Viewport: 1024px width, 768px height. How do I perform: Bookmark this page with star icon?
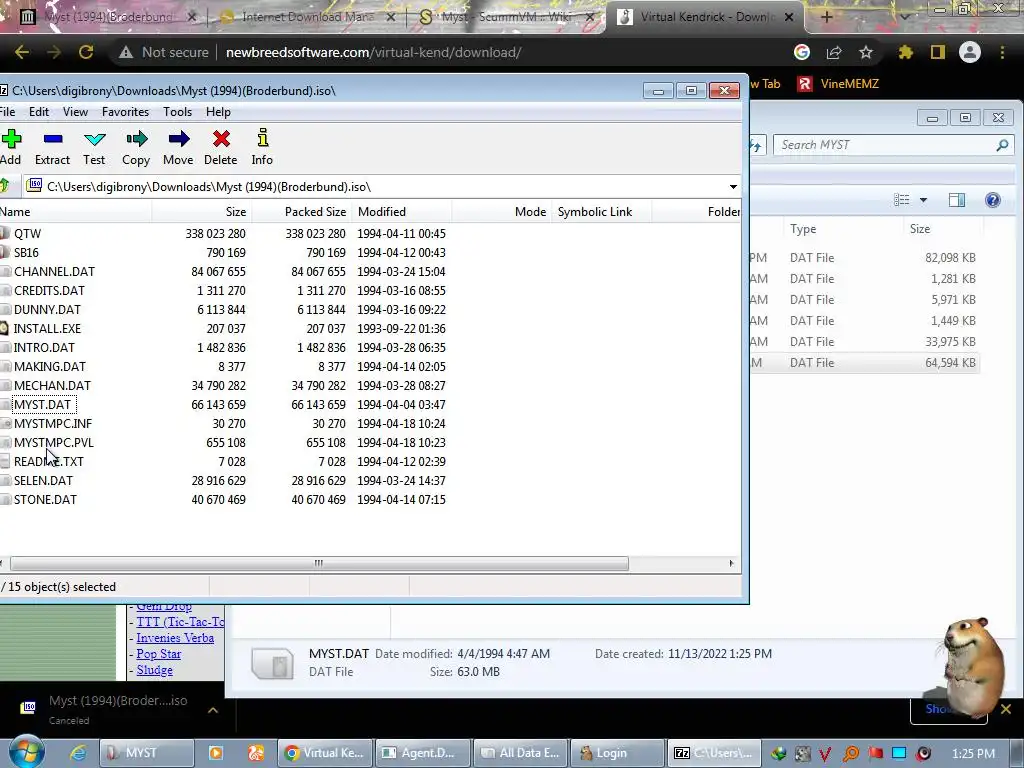[866, 52]
